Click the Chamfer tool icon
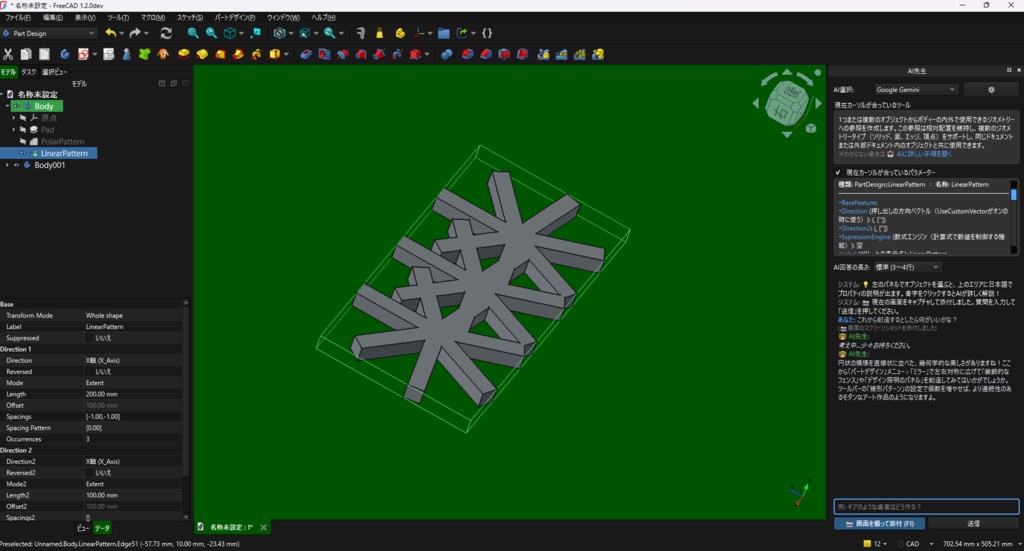Viewport: 1024px width, 551px height. coord(486,54)
